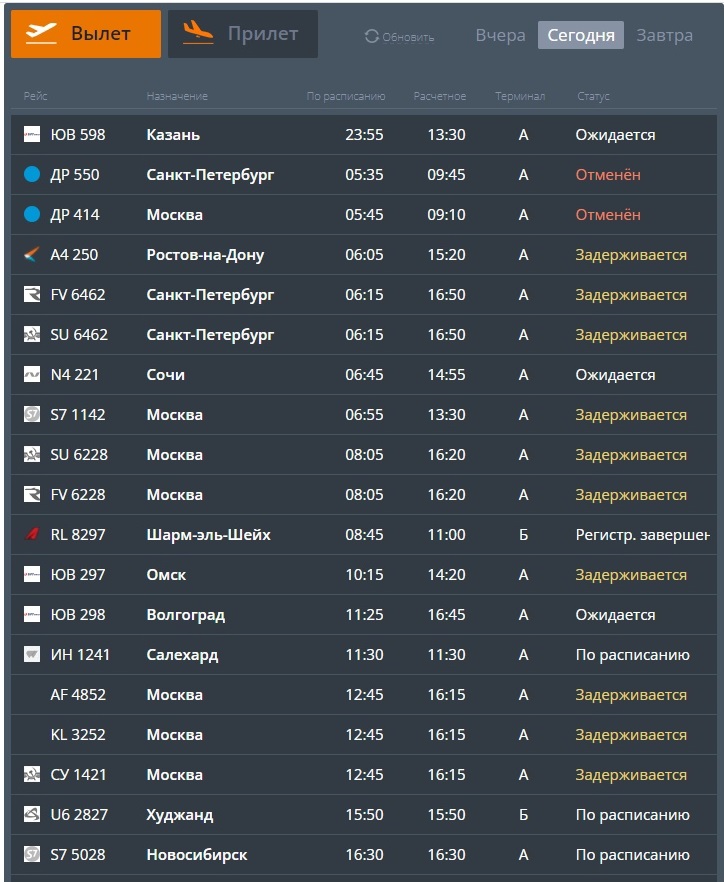Click the По расписанию column header

point(345,96)
